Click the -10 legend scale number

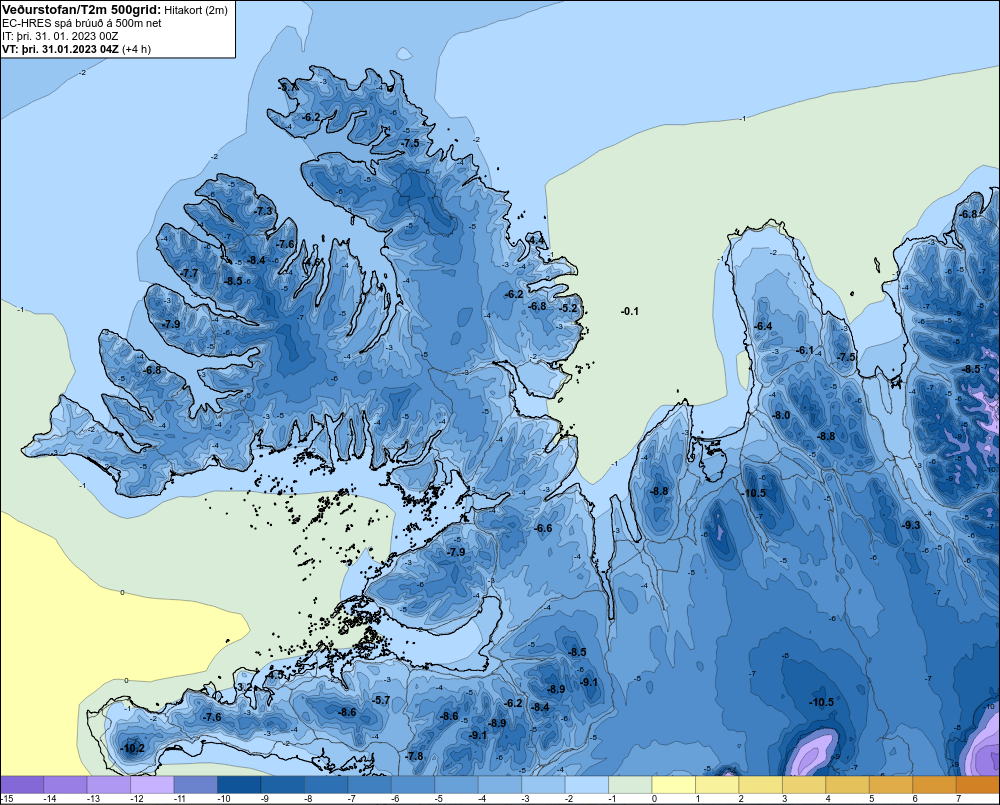click(223, 799)
